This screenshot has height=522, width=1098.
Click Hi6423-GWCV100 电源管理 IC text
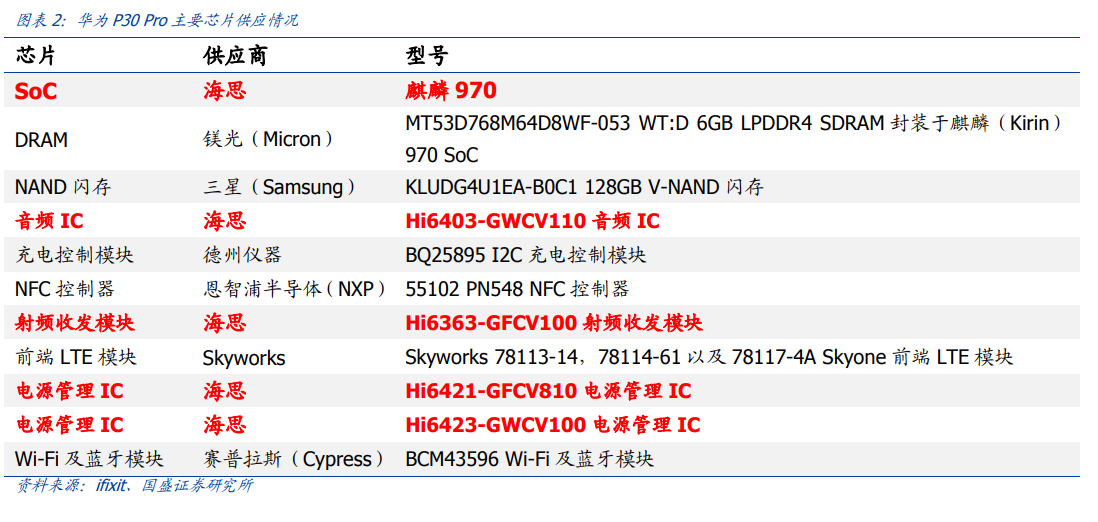[553, 425]
